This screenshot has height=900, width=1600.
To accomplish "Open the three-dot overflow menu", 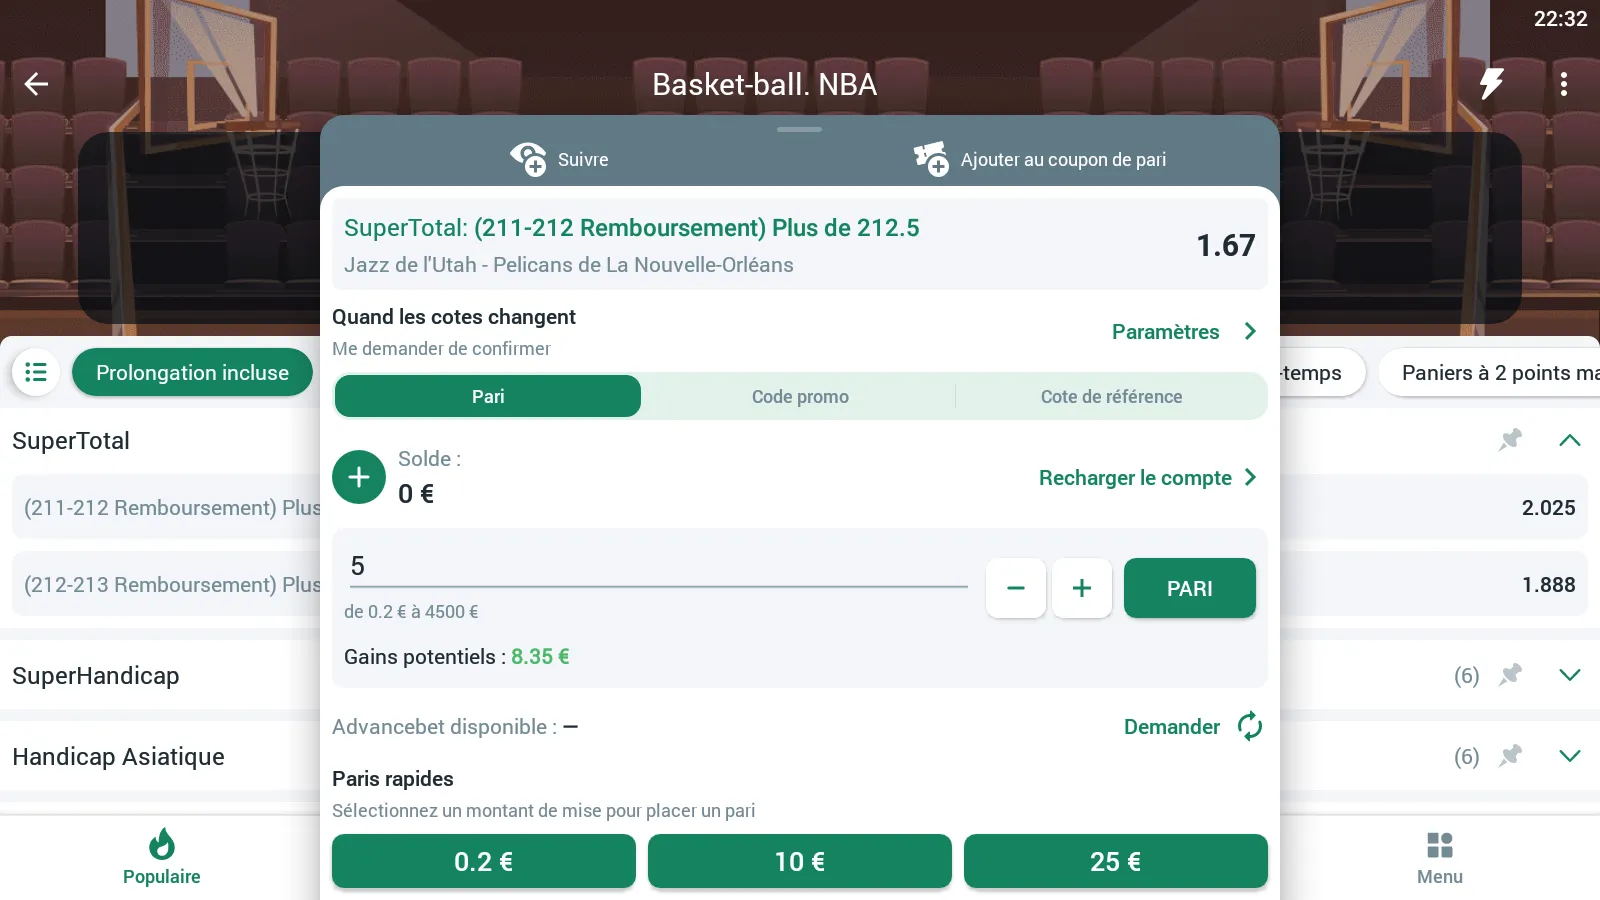I will tap(1564, 84).
